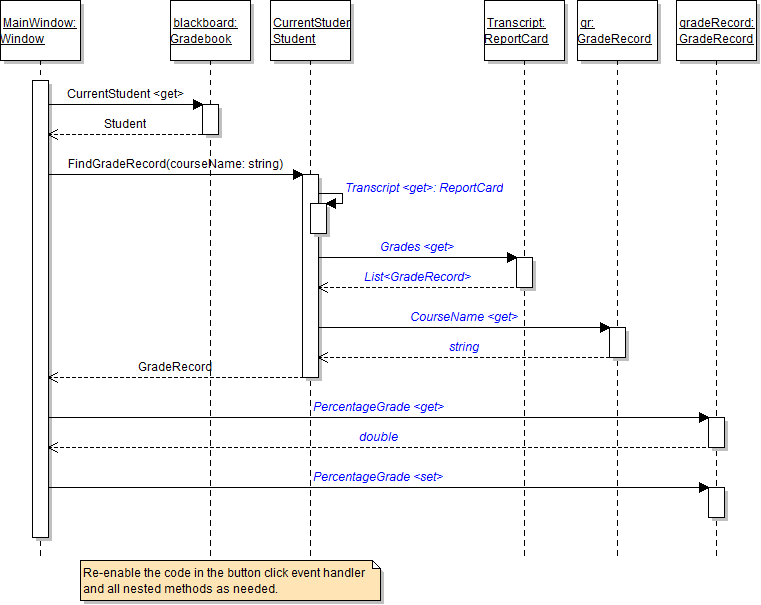The width and height of the screenshot is (761, 605).
Task: Select the GradeRecord return message label
Action: pos(174,367)
